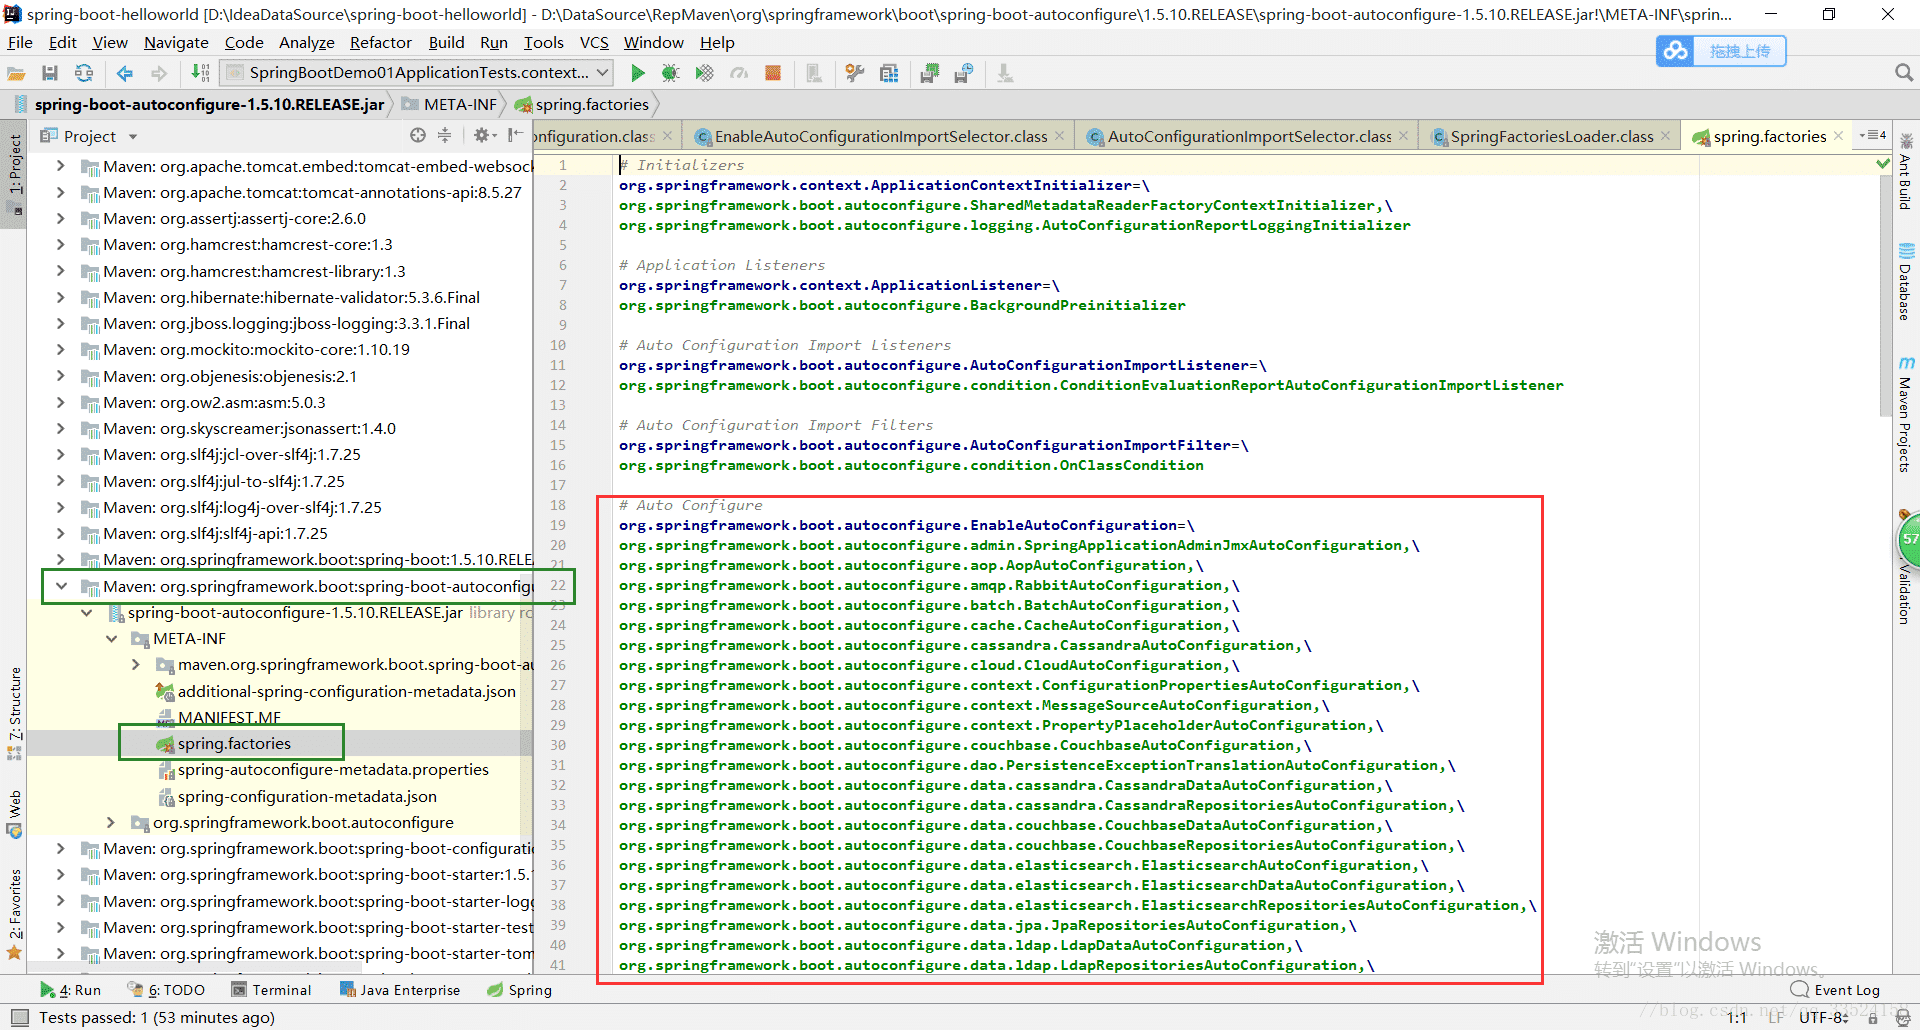Toggle the Structure side tool window
This screenshot has height=1030, width=1920.
coord(14,713)
